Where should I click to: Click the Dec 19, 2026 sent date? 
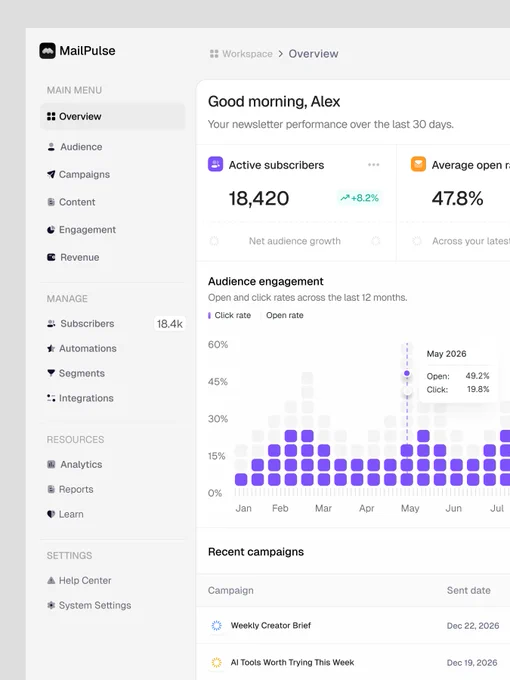(x=472, y=663)
